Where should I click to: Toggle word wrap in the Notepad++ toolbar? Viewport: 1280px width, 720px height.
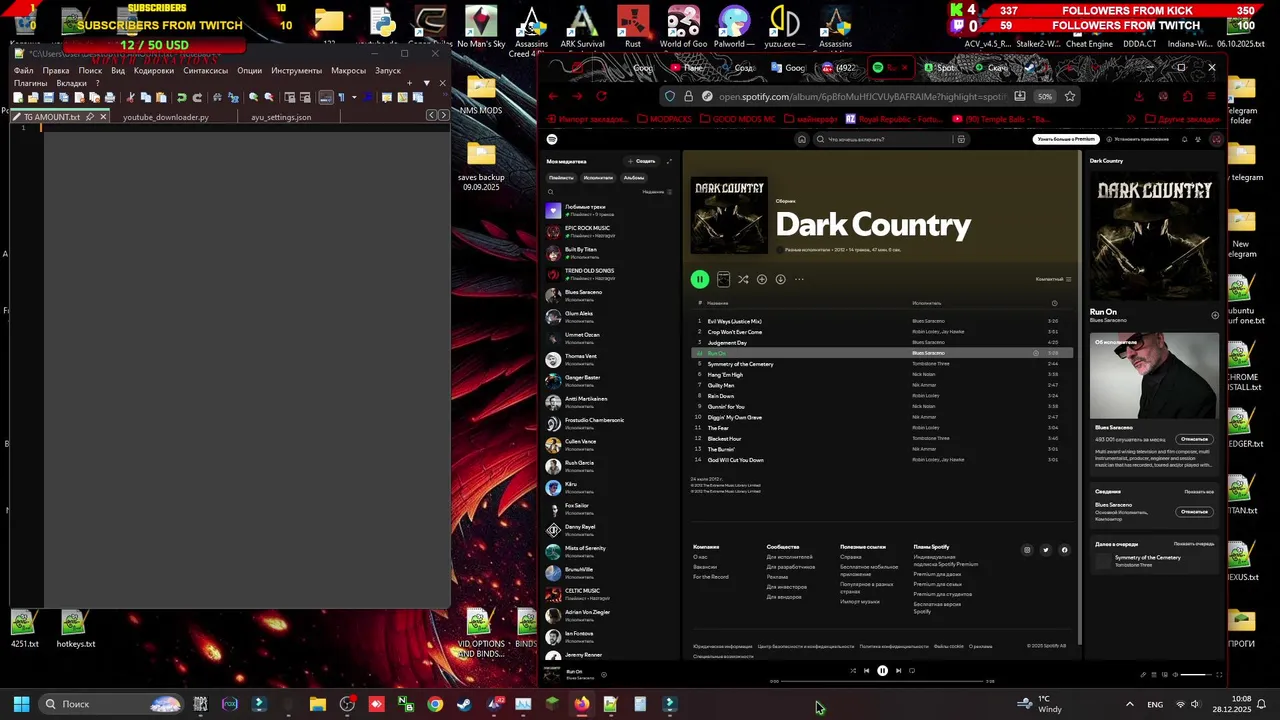(326, 97)
